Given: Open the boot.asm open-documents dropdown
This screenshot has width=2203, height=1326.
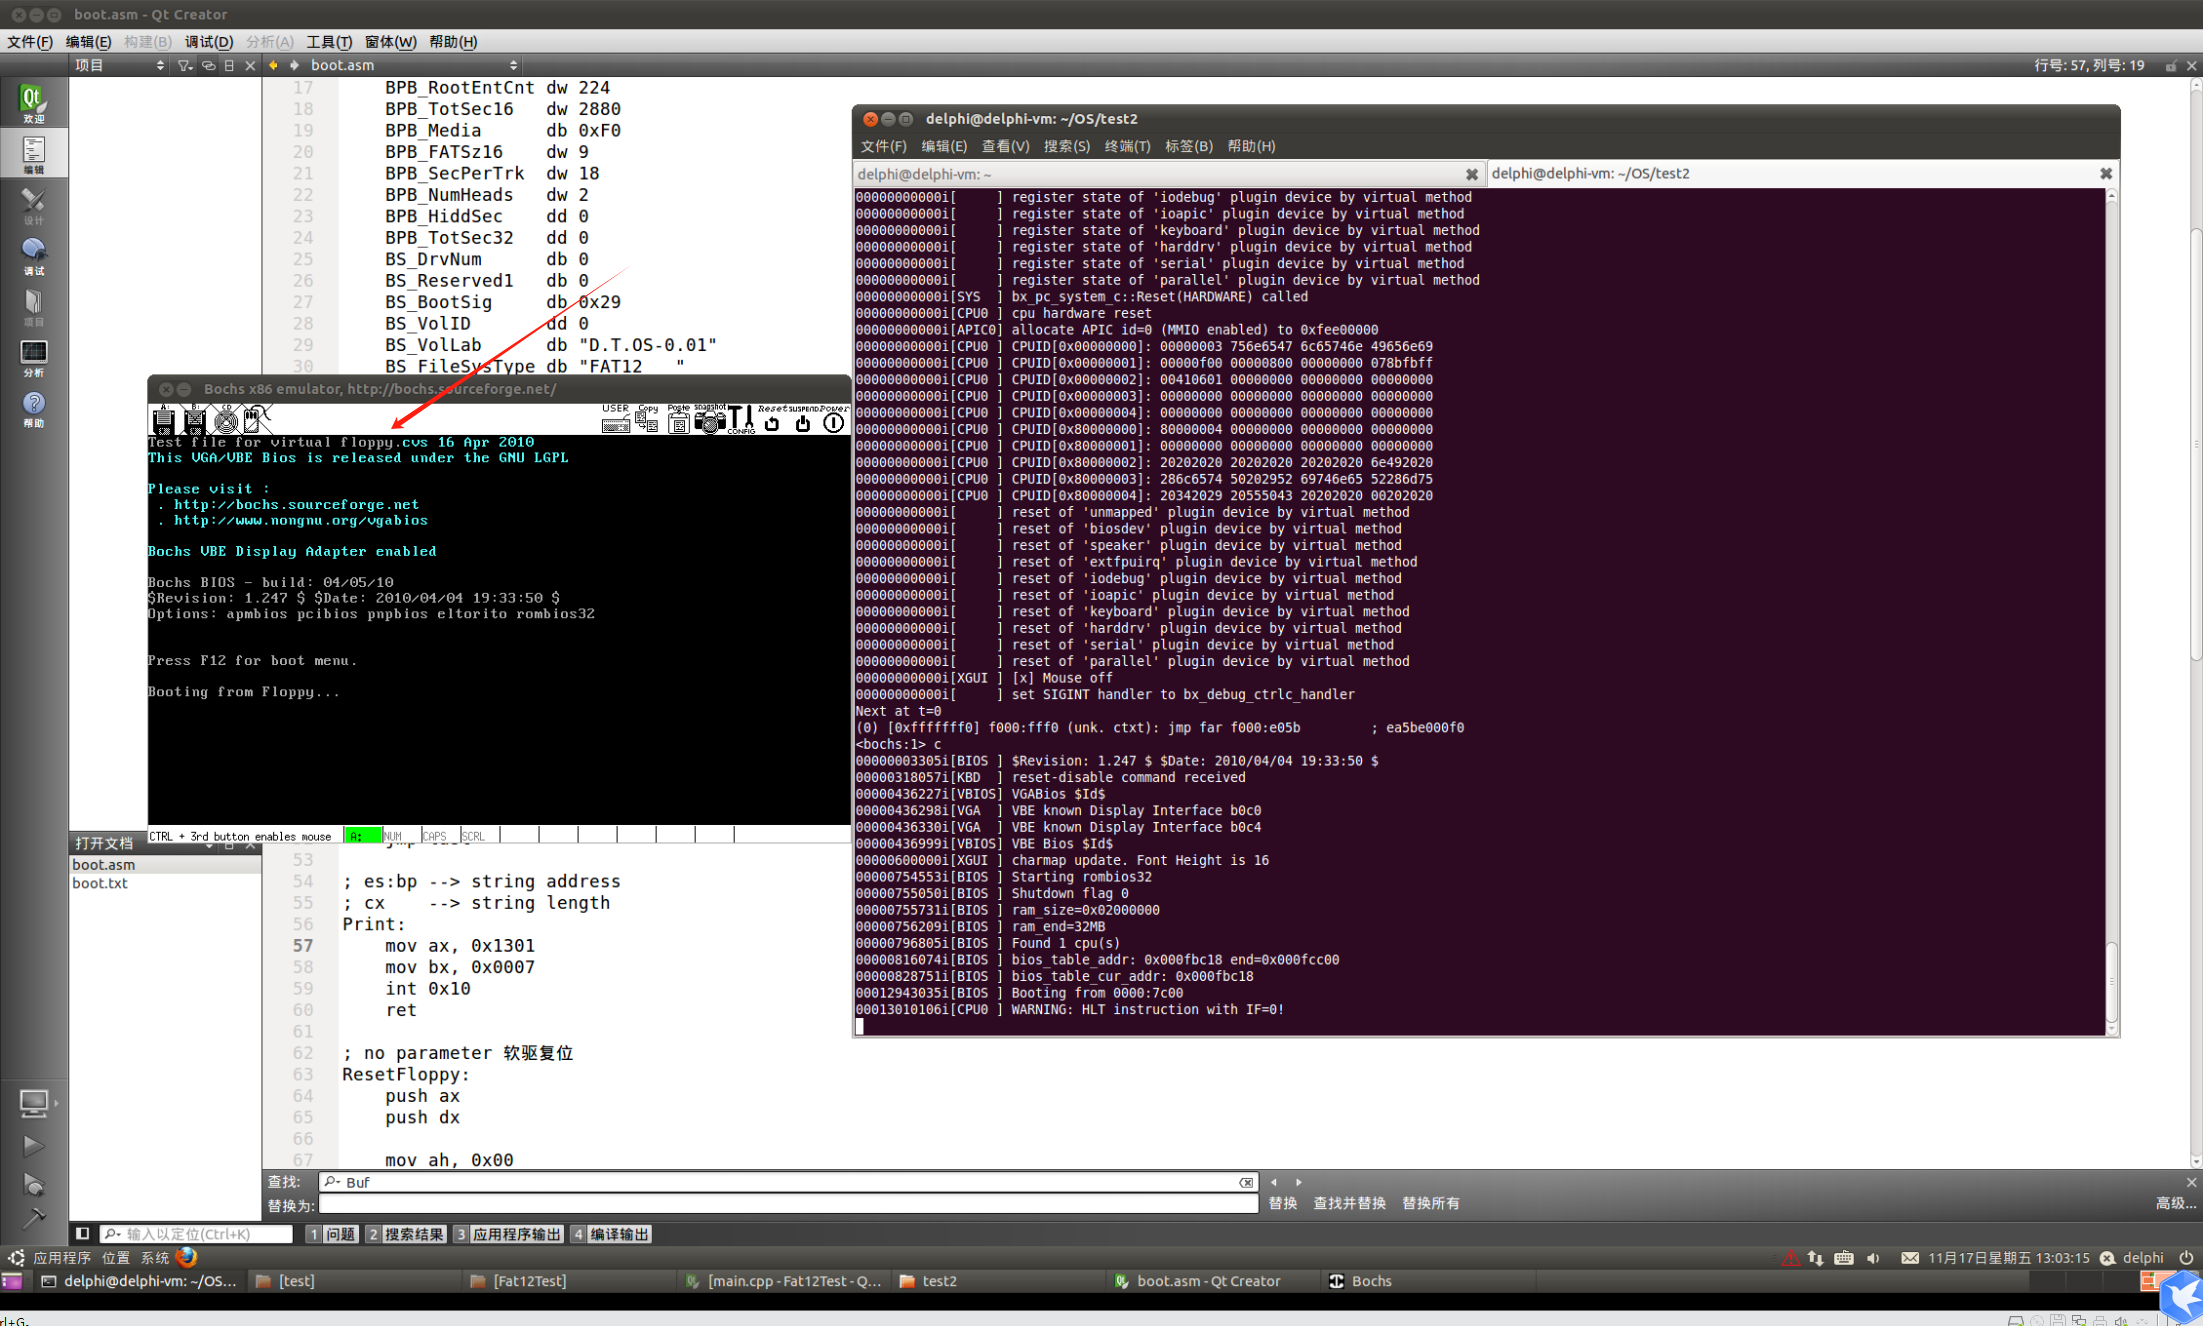Looking at the screenshot, I should [x=412, y=65].
